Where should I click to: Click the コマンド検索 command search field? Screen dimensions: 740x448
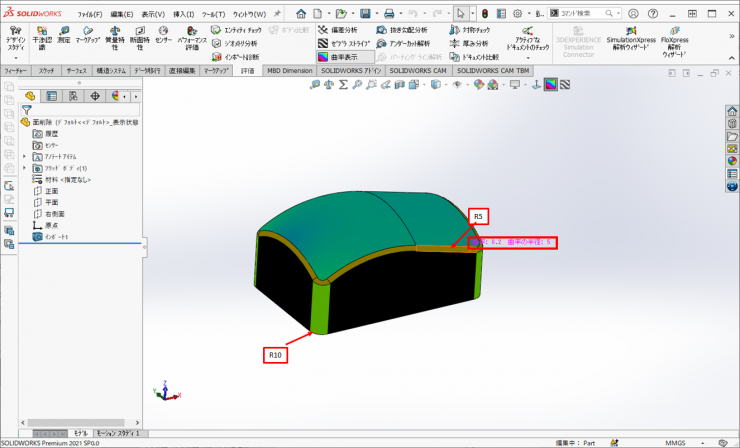point(582,14)
